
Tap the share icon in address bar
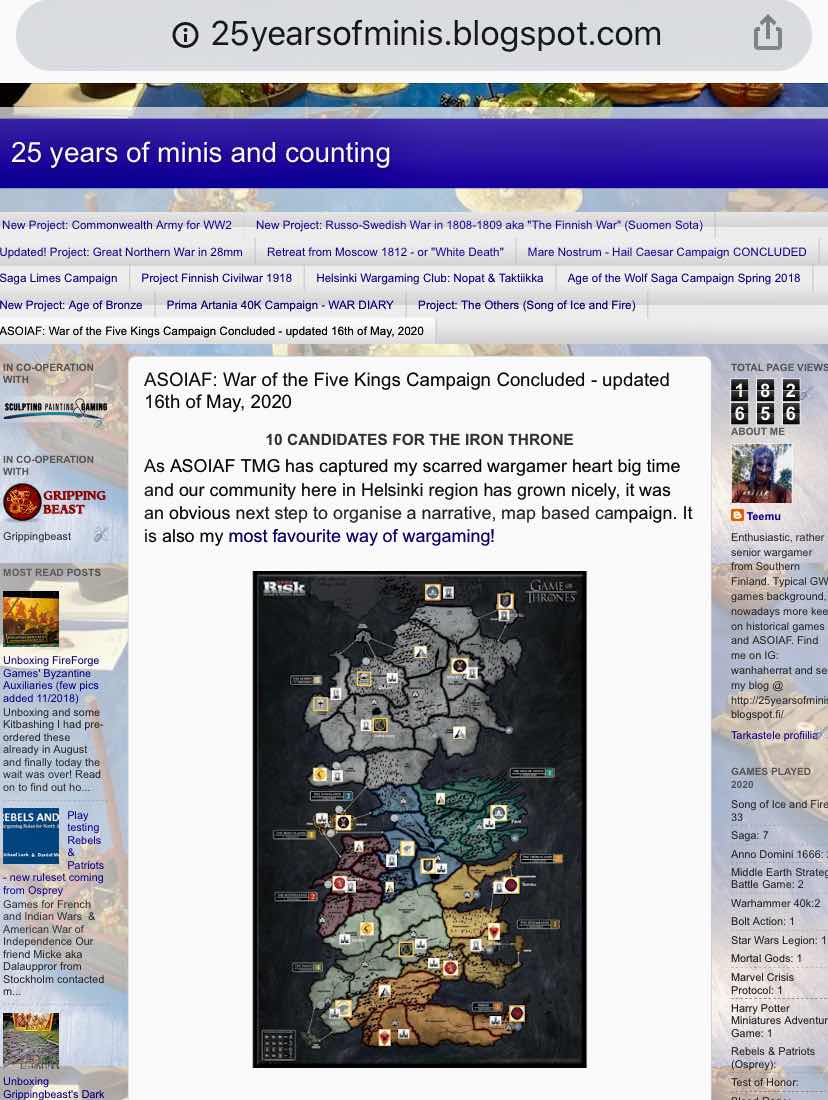point(768,33)
